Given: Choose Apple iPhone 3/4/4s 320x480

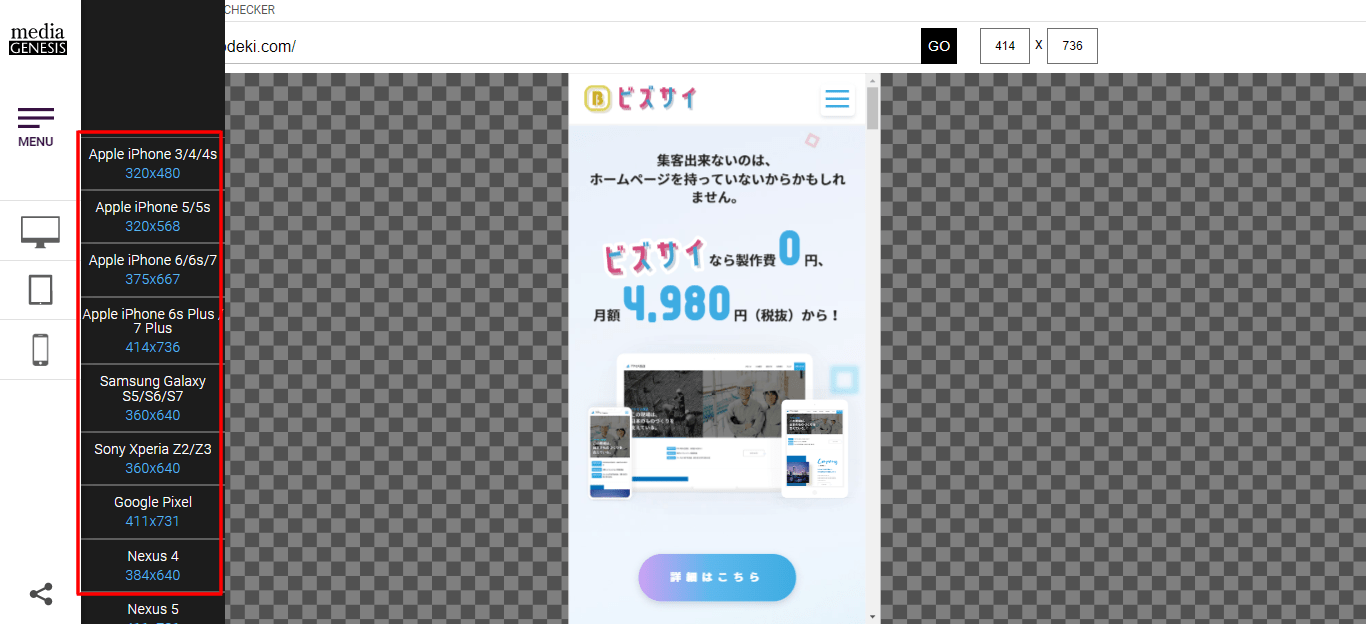Looking at the screenshot, I should pos(153,163).
